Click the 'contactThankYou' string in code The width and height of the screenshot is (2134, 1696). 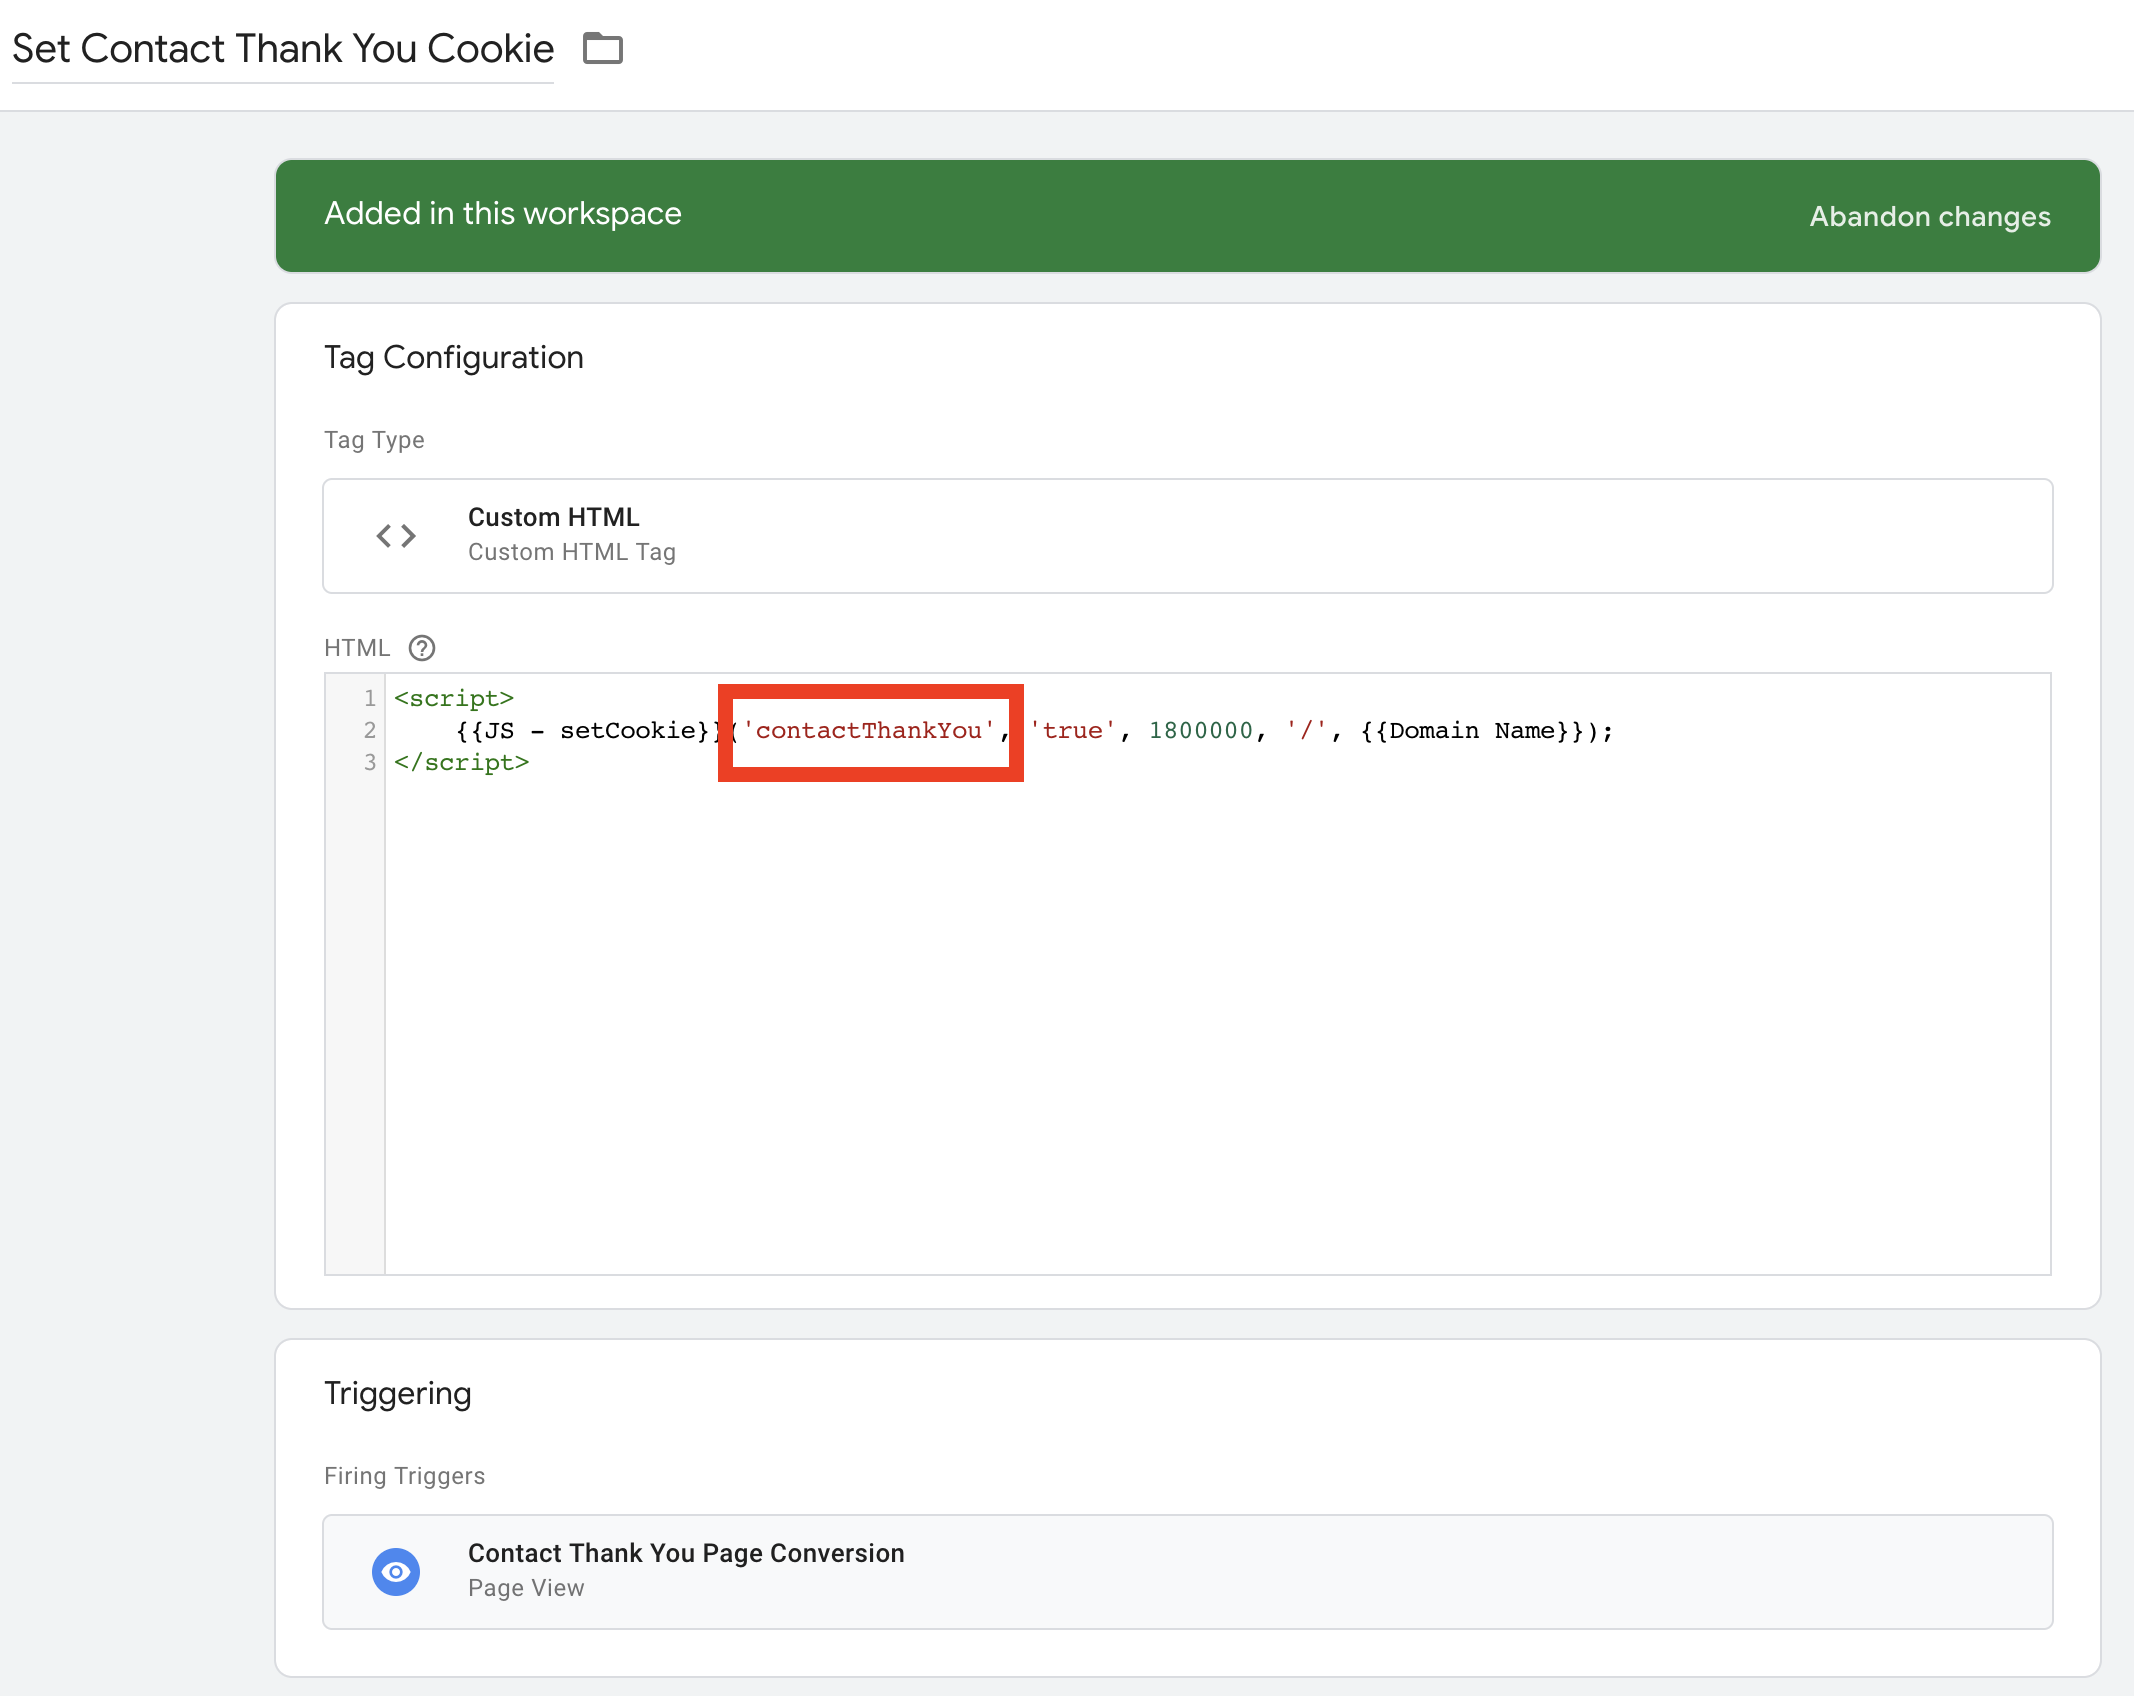pyautogui.click(x=868, y=731)
